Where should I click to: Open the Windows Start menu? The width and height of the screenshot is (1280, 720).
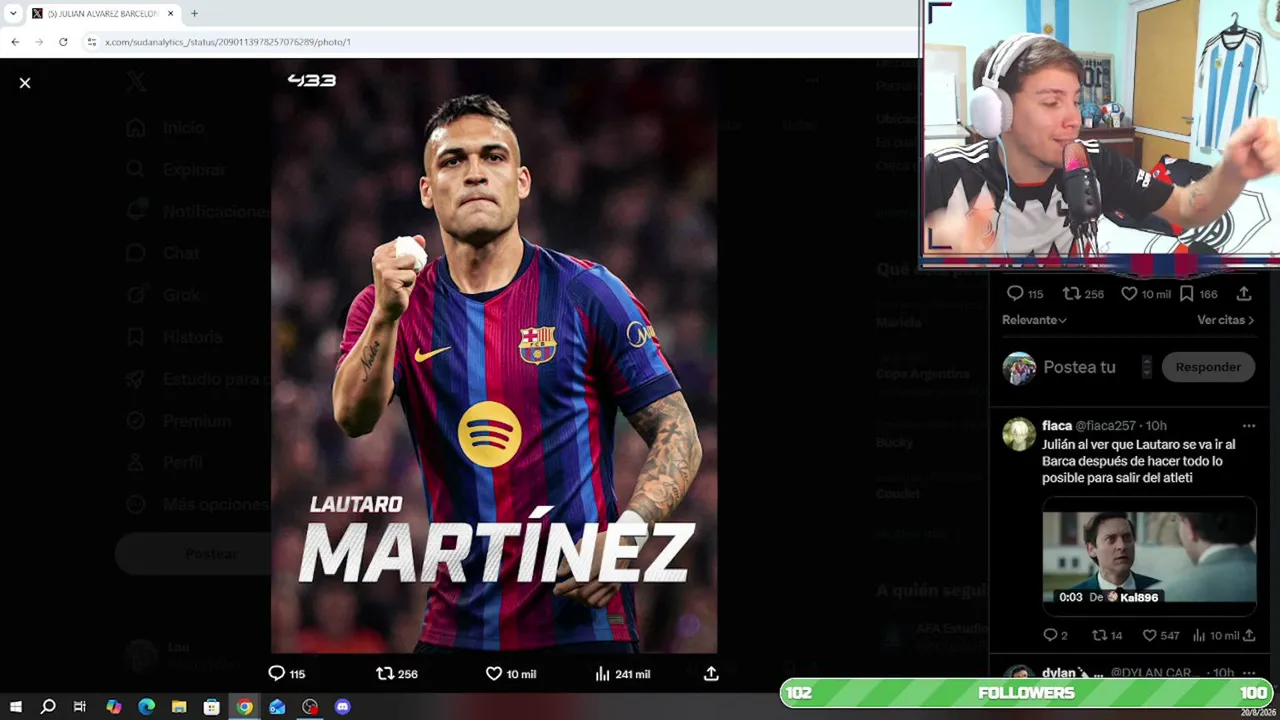pyautogui.click(x=15, y=707)
